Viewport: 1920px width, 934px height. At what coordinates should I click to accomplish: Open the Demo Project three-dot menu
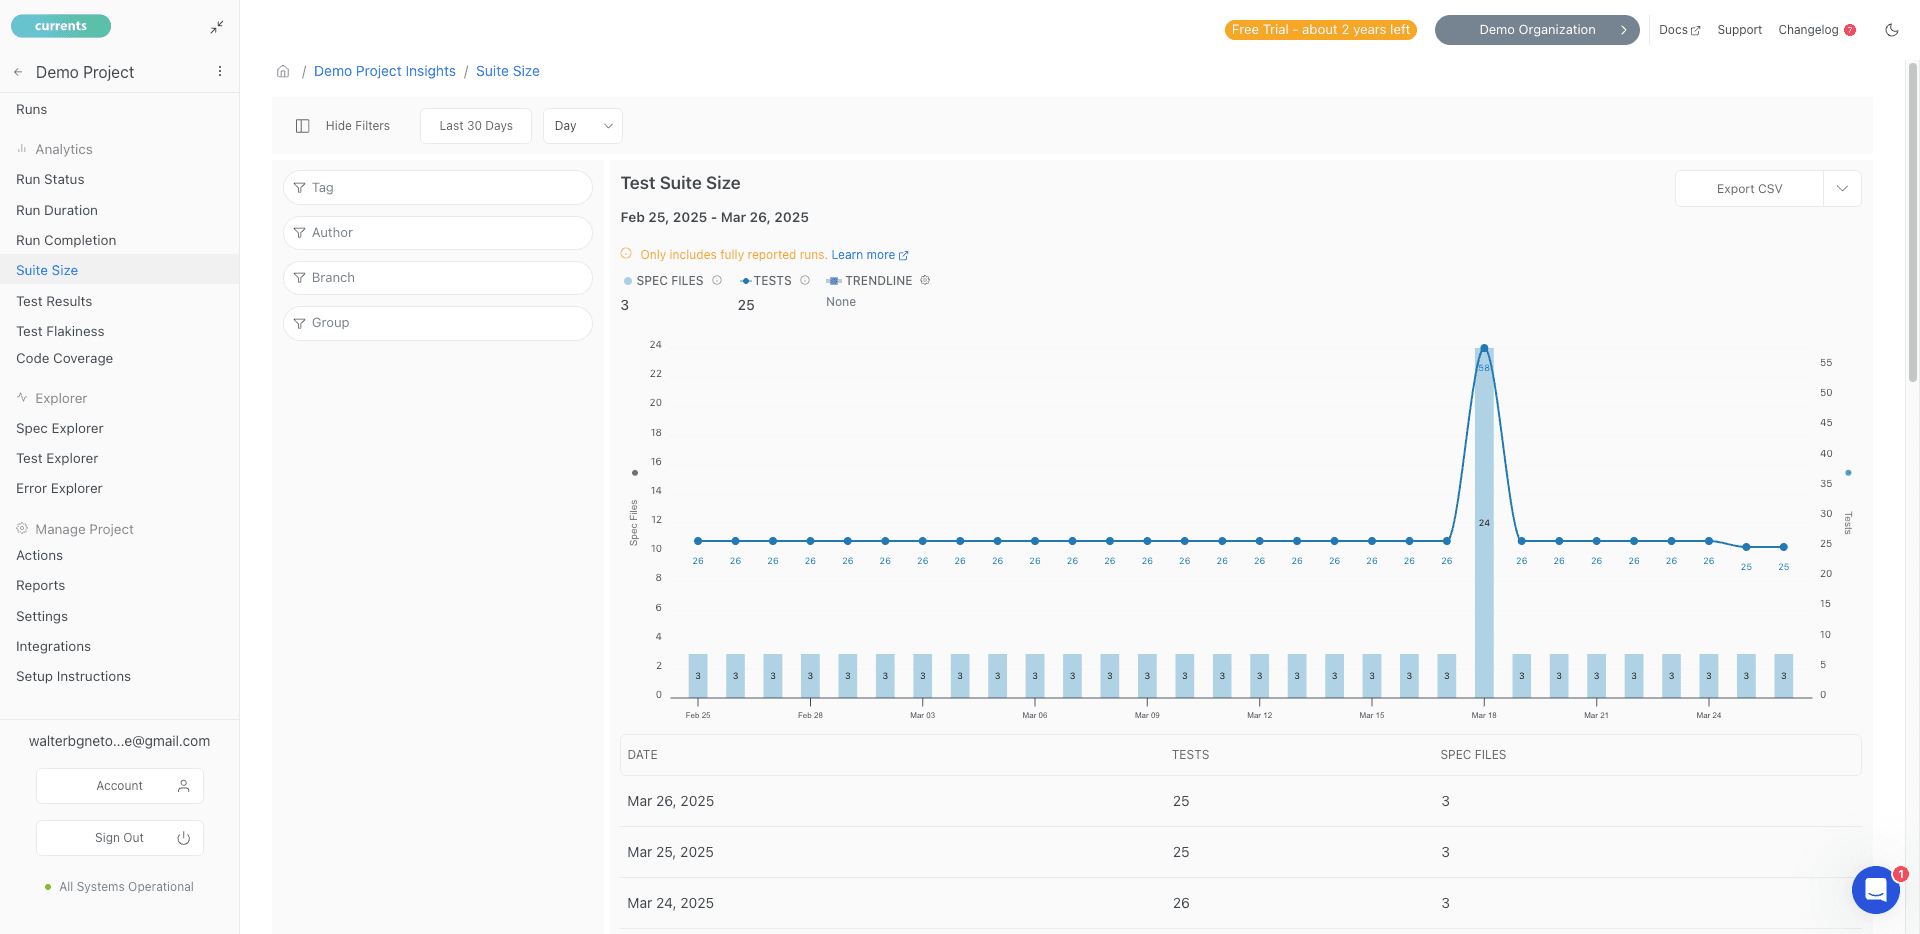point(220,72)
